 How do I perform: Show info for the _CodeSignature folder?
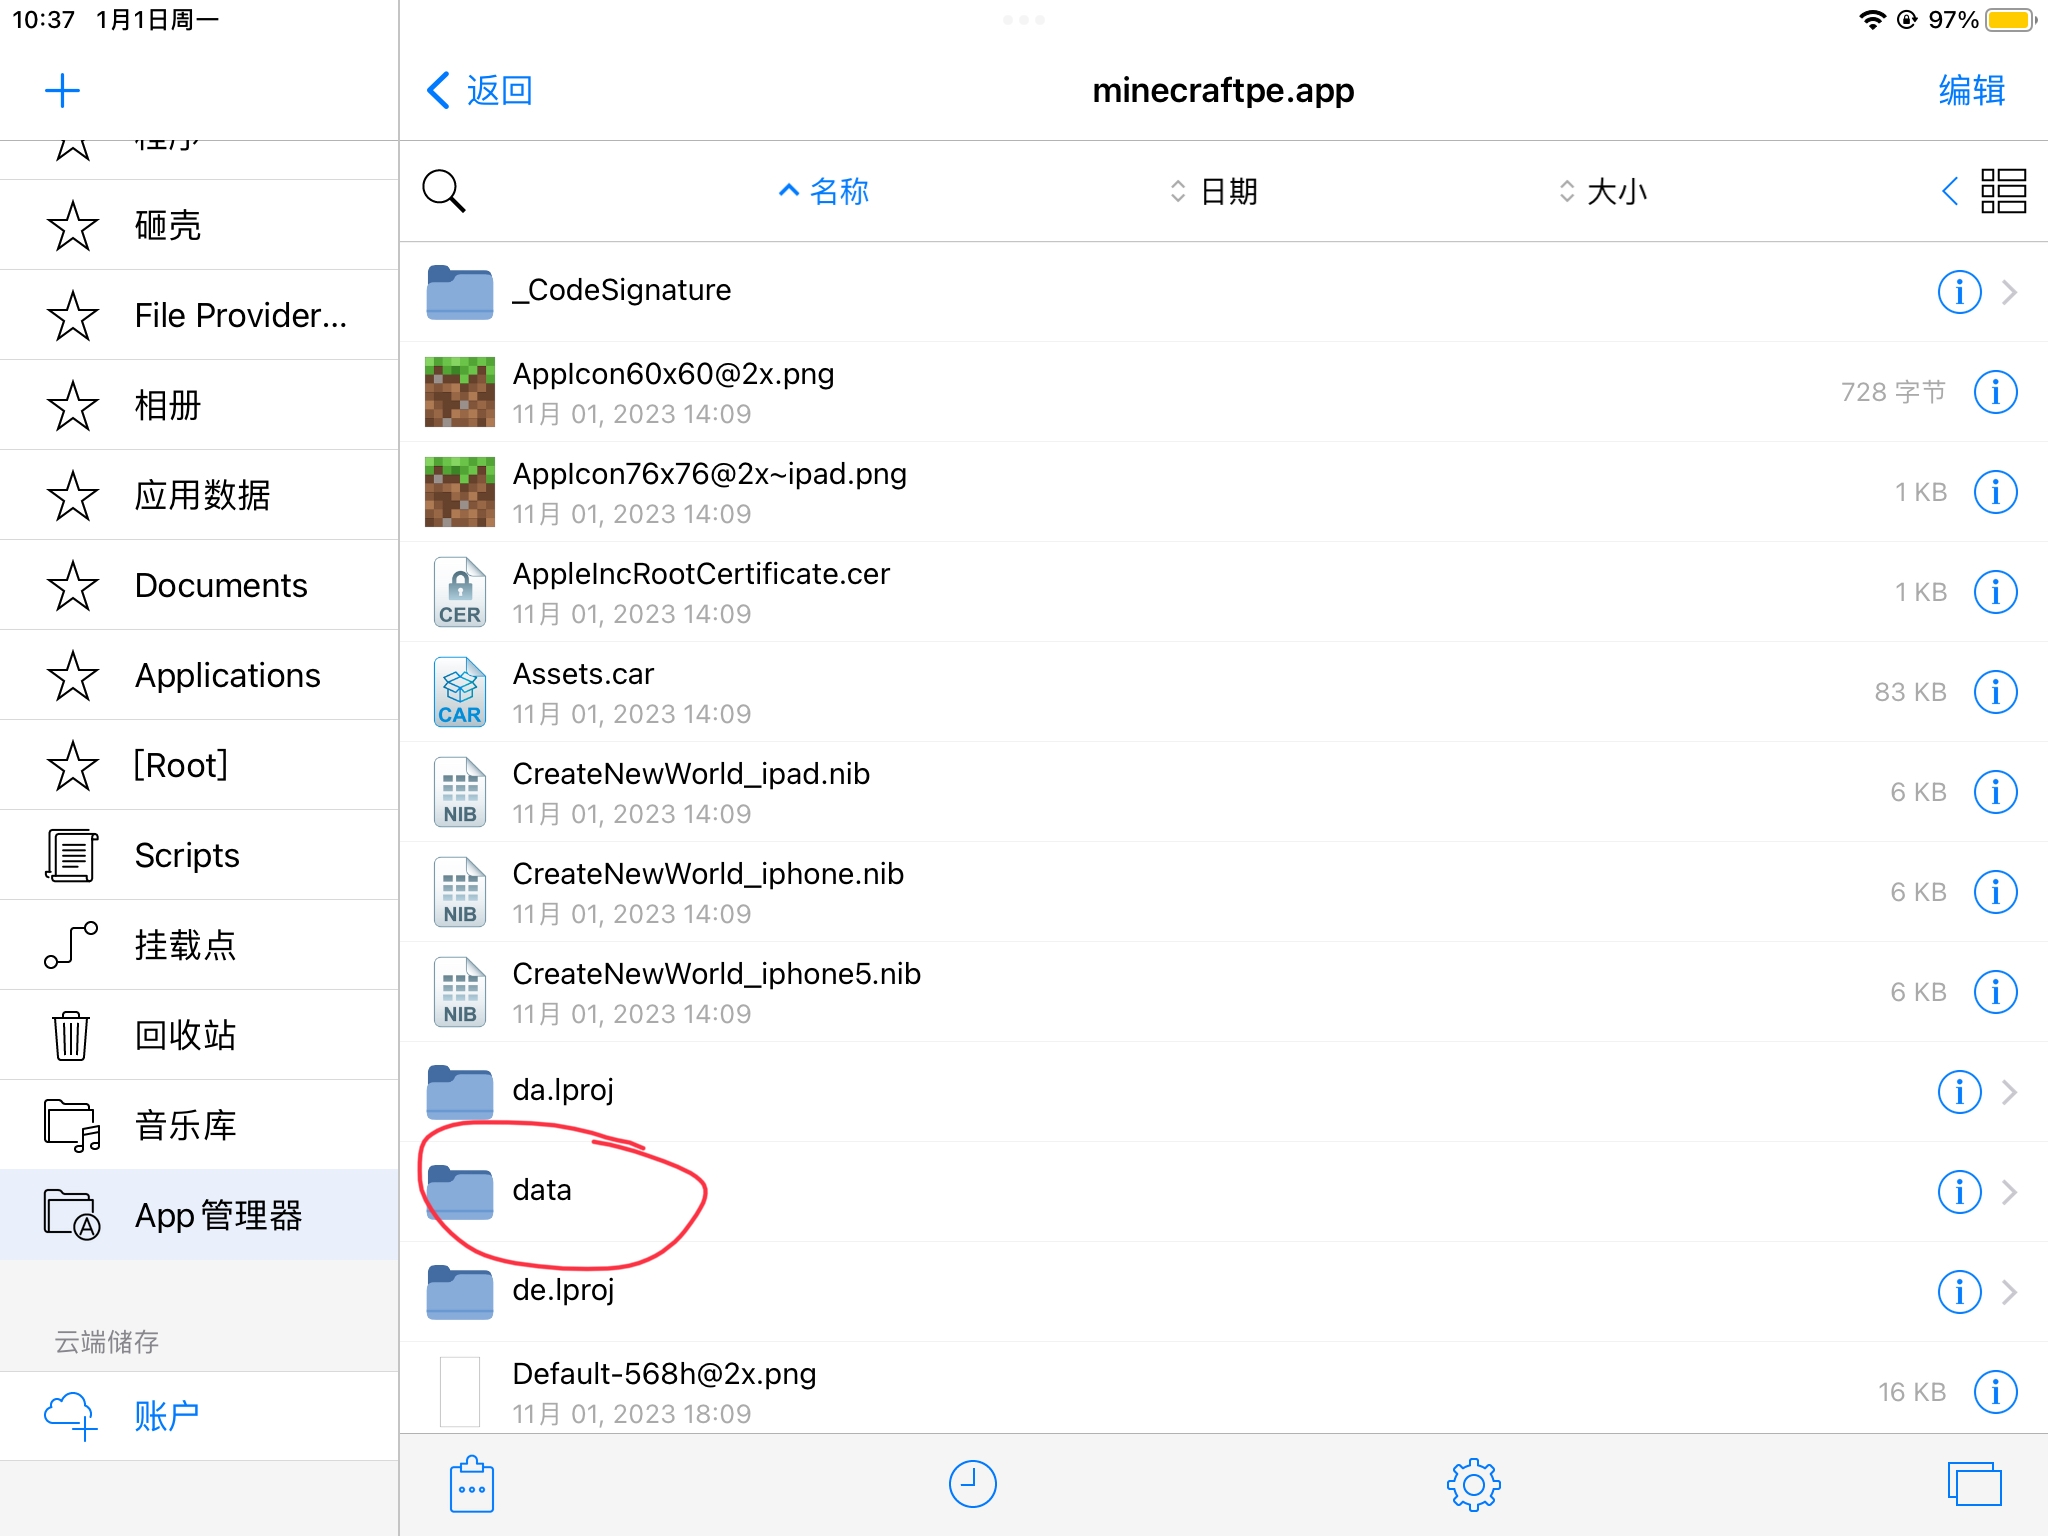(x=1959, y=292)
